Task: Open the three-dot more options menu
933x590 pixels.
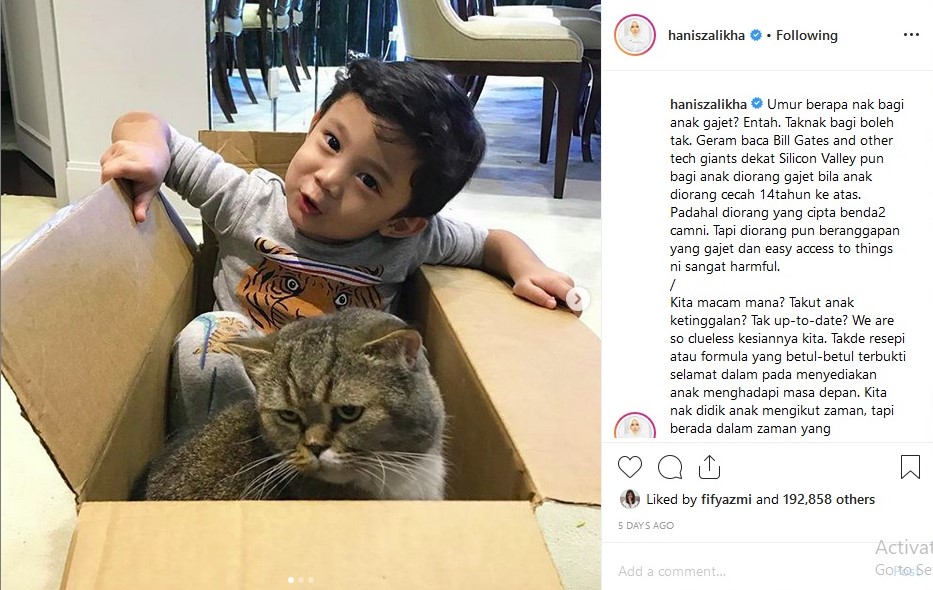Action: tap(911, 35)
